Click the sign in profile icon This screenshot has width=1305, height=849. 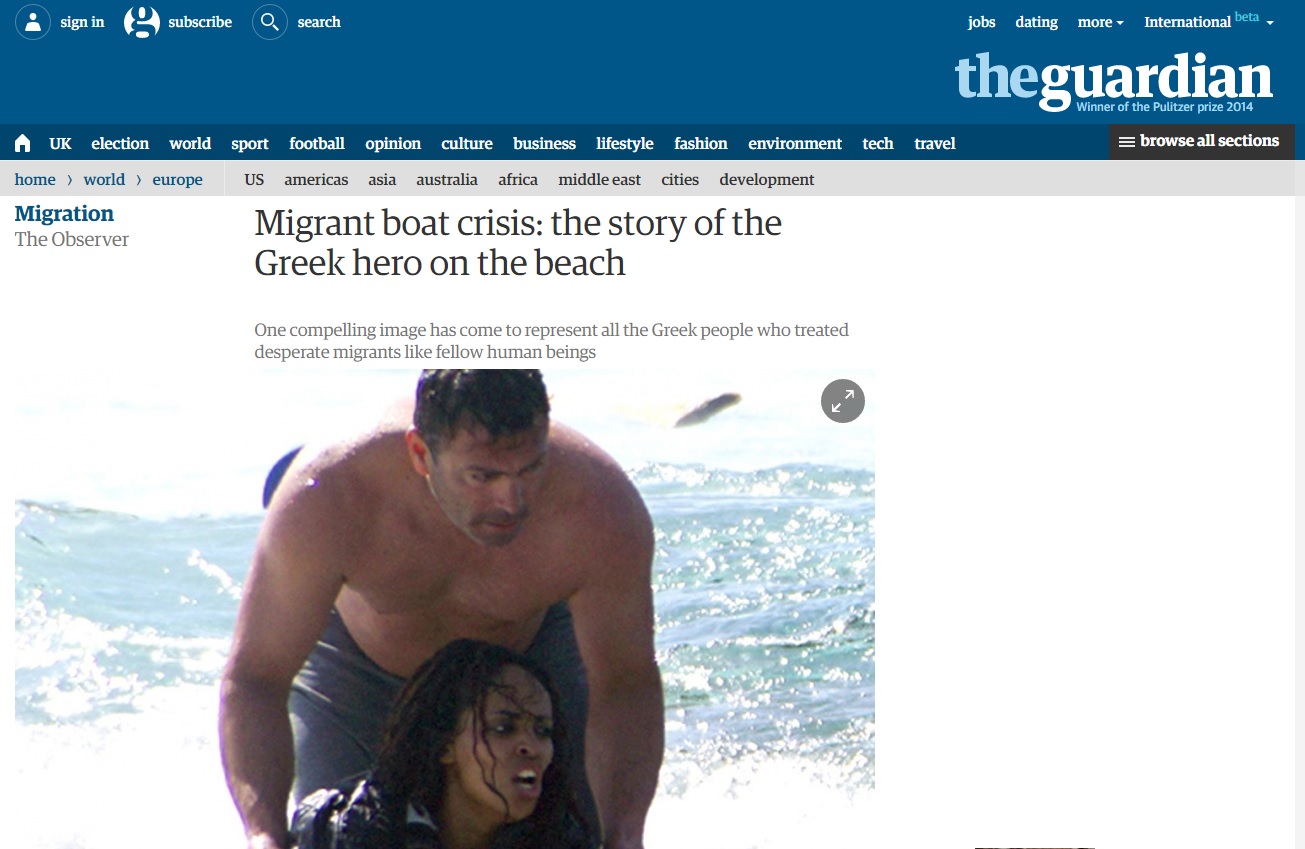point(33,22)
